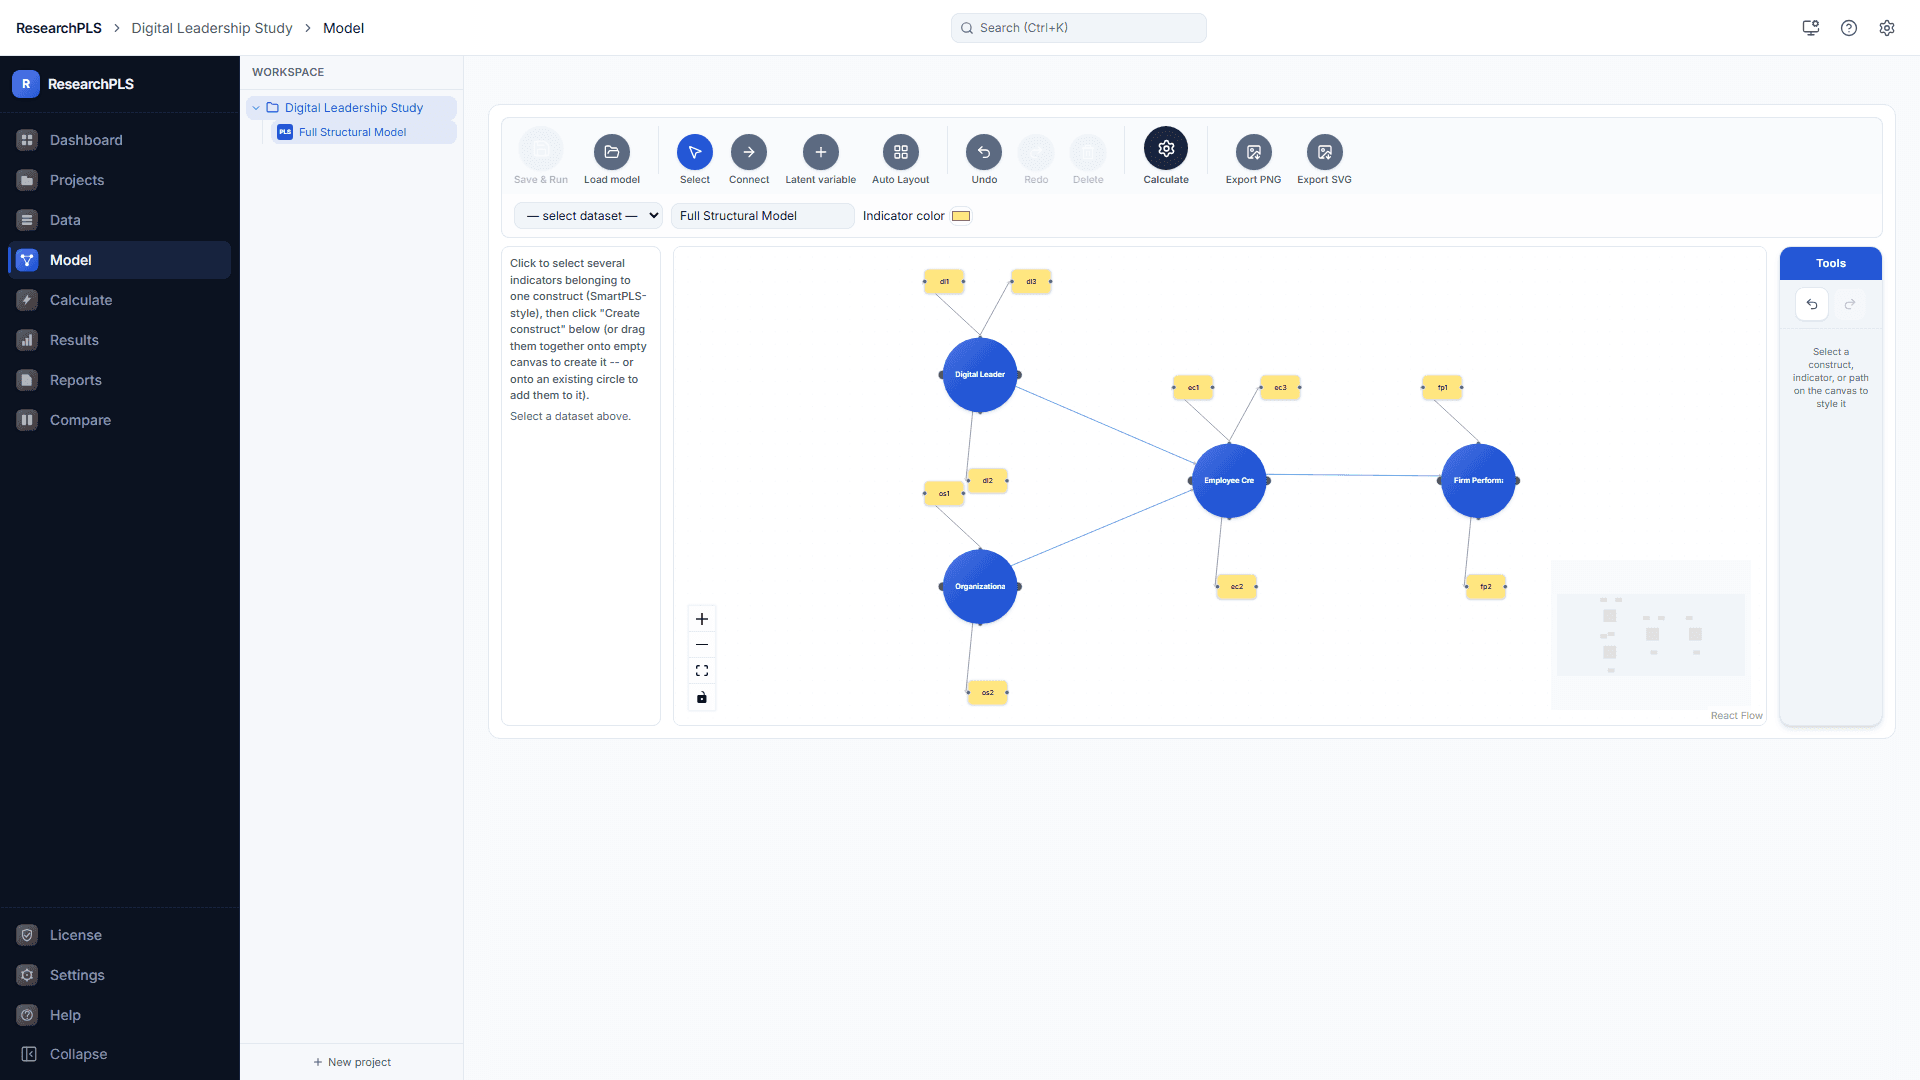Zoom out on the canvas
Viewport: 1920px width, 1080px height.
pyautogui.click(x=702, y=645)
